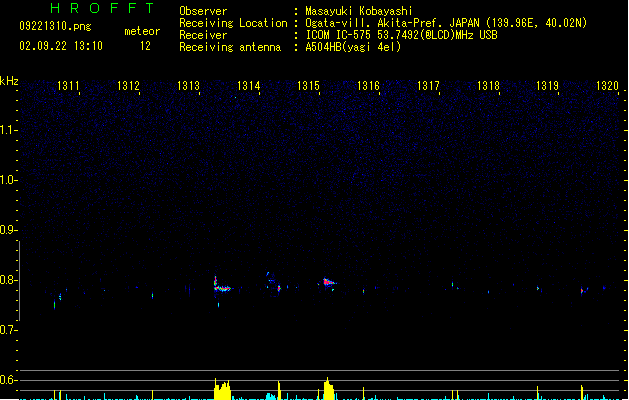Click the 1314 time axis marker
The image size is (629, 400).
click(x=248, y=86)
